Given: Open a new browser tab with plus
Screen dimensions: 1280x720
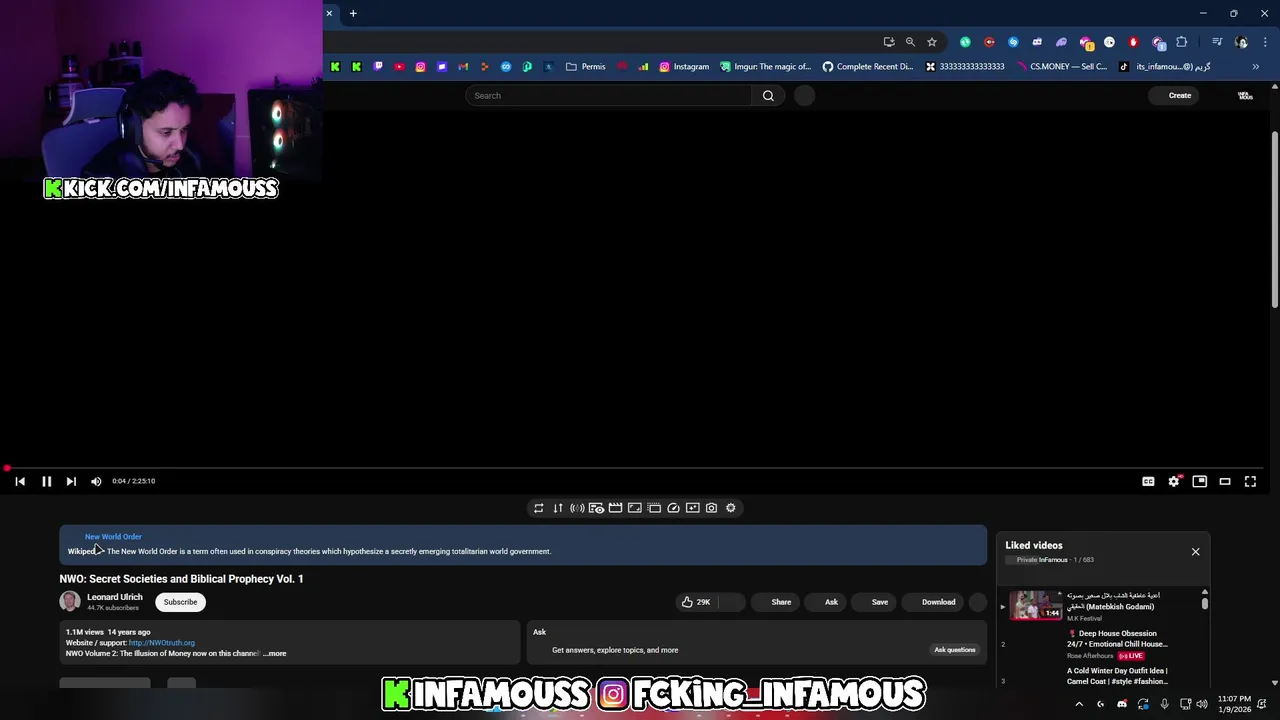Looking at the screenshot, I should click(x=353, y=14).
